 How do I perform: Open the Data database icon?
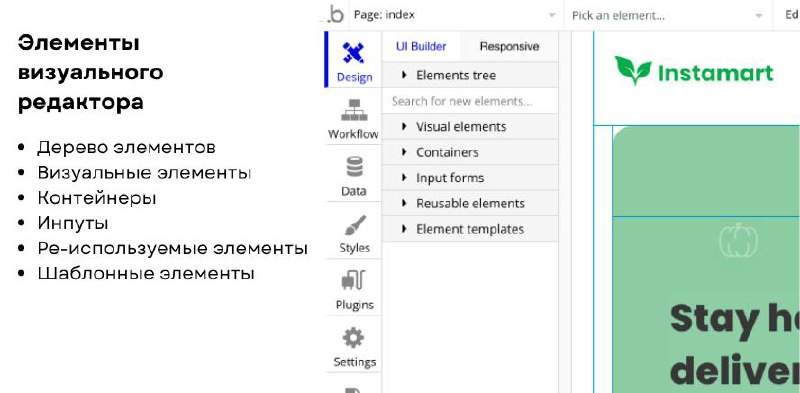354,167
